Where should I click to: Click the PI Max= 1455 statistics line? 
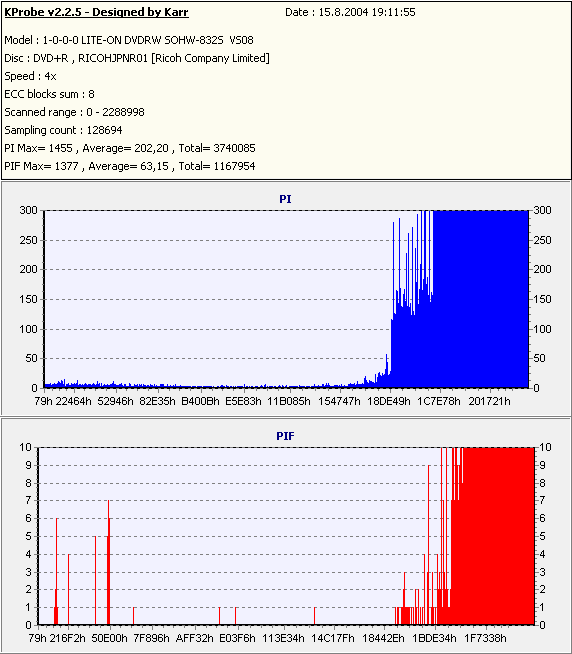coord(130,148)
